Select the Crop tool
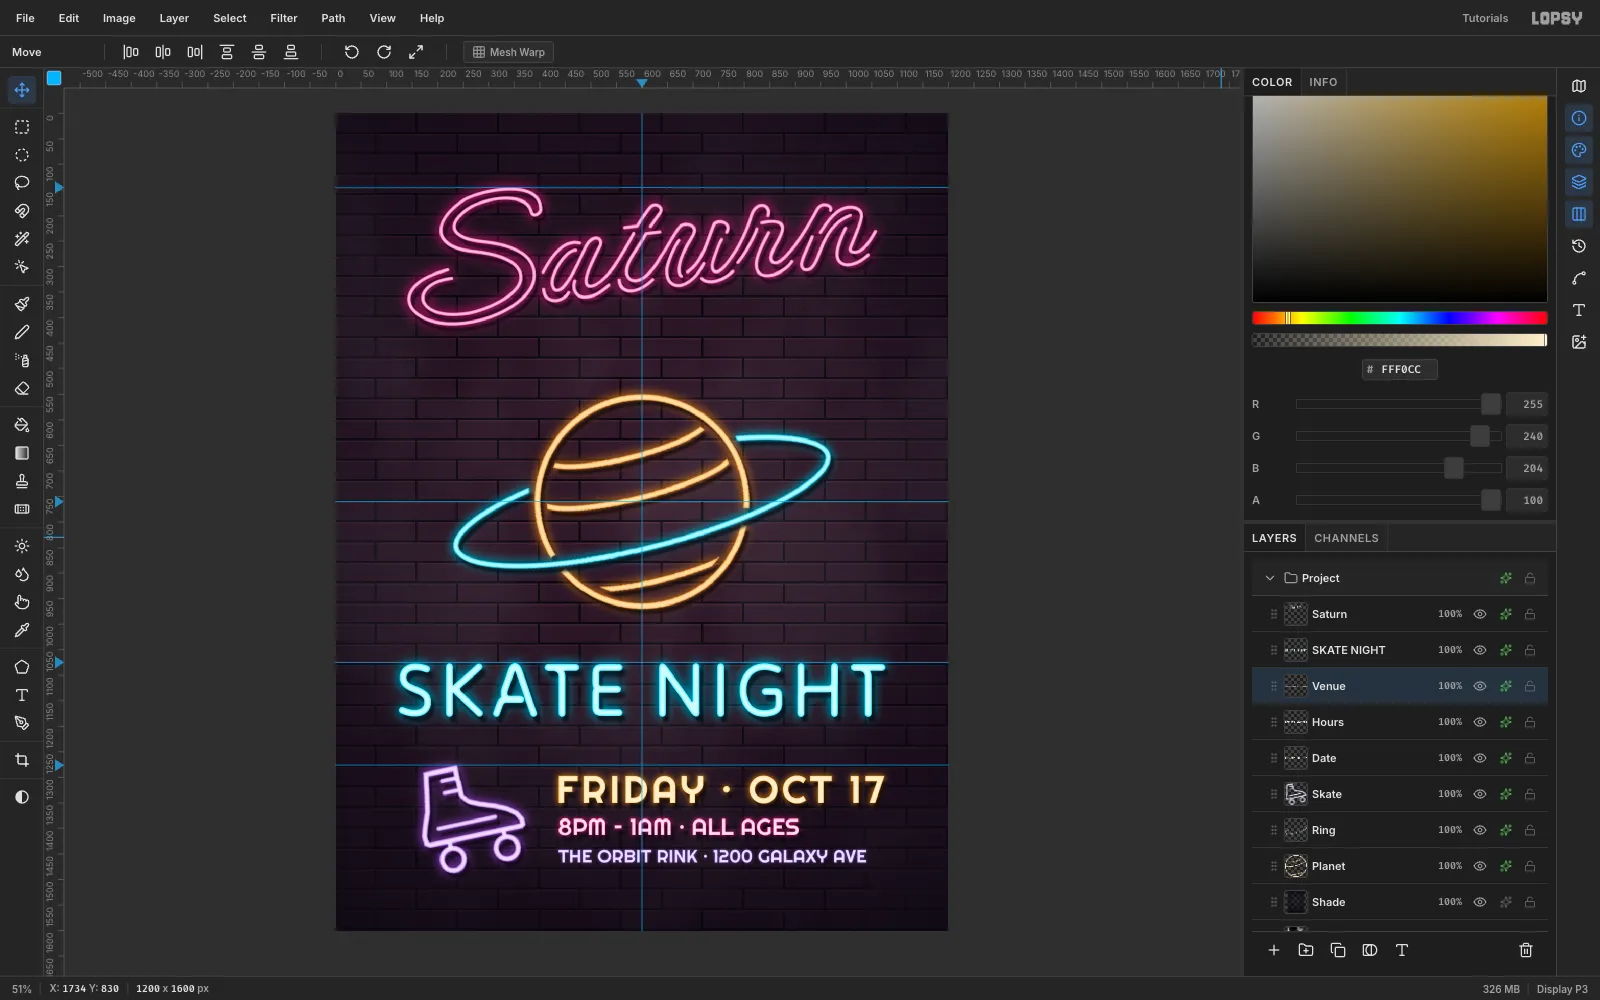 tap(21, 760)
